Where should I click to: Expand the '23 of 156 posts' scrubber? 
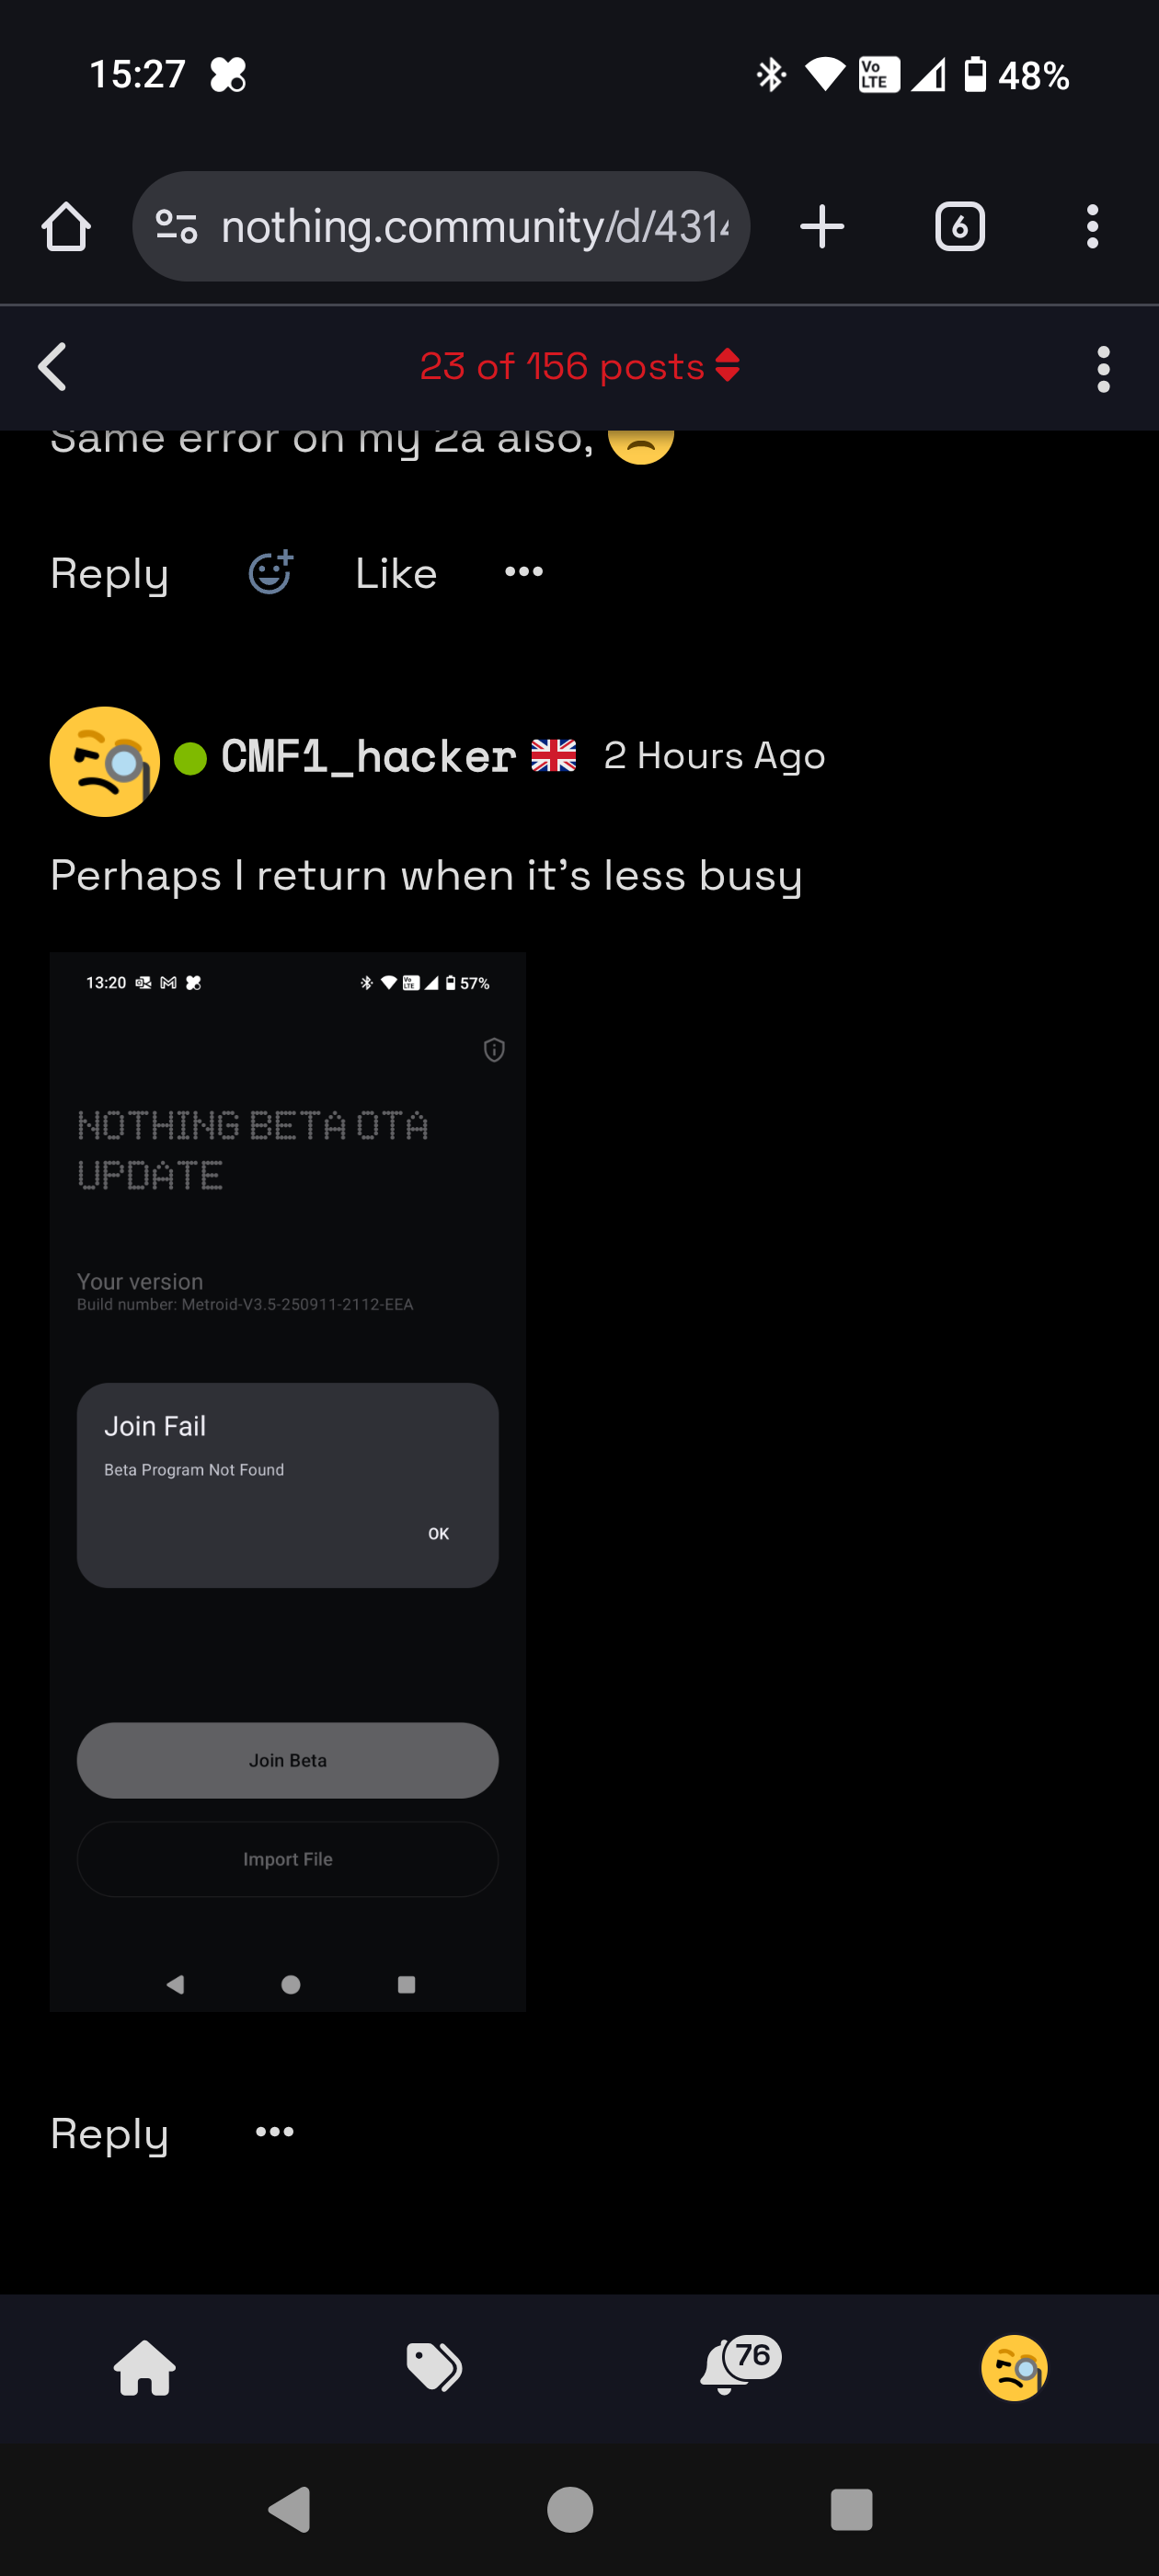580,367
